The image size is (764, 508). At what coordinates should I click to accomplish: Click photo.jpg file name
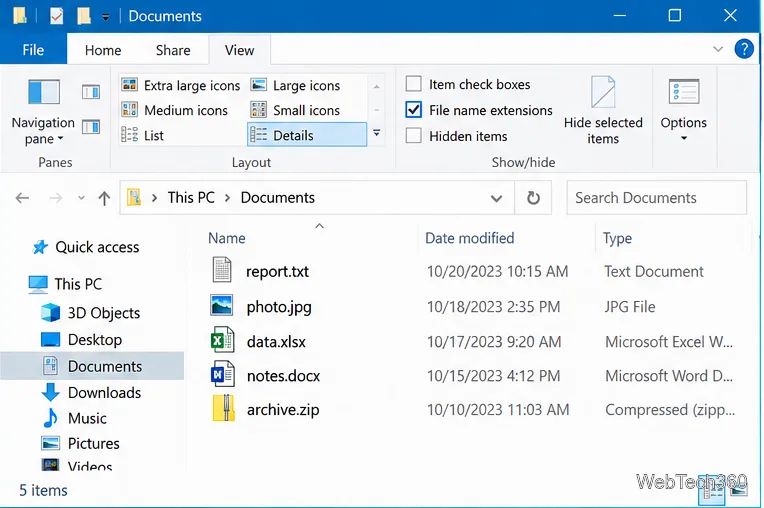[279, 307]
